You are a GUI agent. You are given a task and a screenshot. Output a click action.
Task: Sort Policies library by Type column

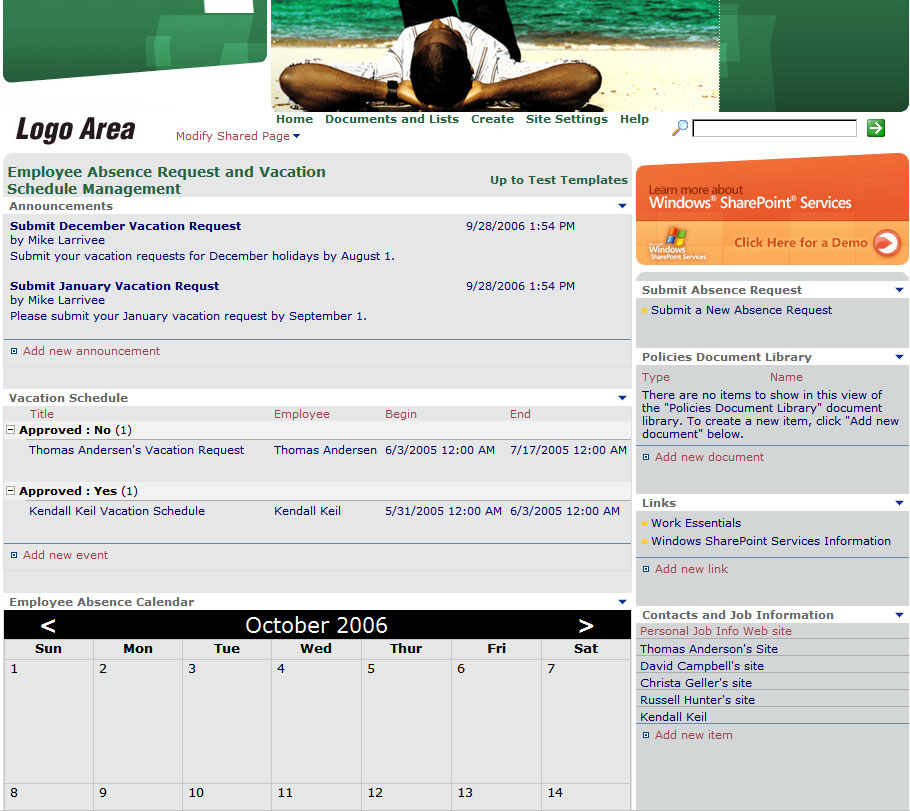tap(656, 377)
